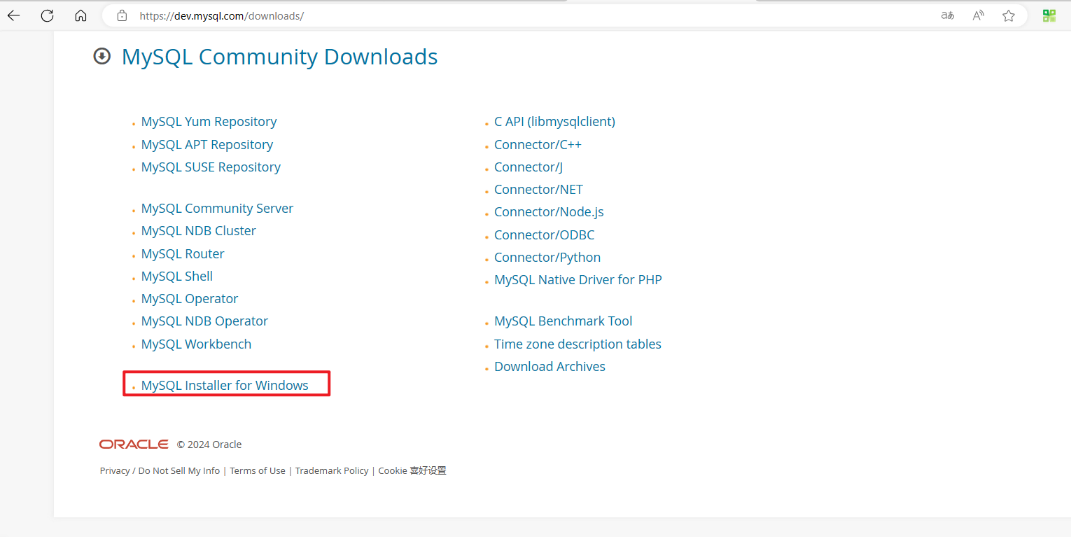The image size is (1071, 537).
Task: Open MySQL NDB Cluster
Action: [x=199, y=231]
